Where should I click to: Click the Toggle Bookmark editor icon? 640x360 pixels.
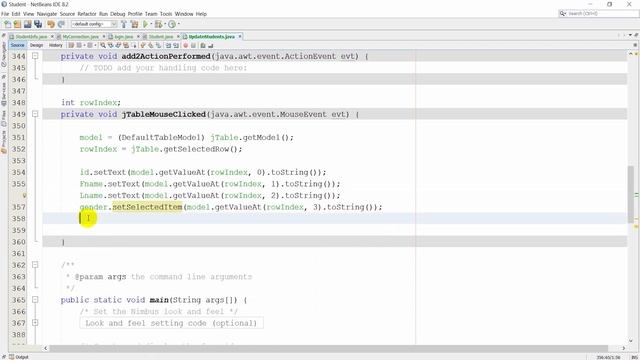point(158,45)
